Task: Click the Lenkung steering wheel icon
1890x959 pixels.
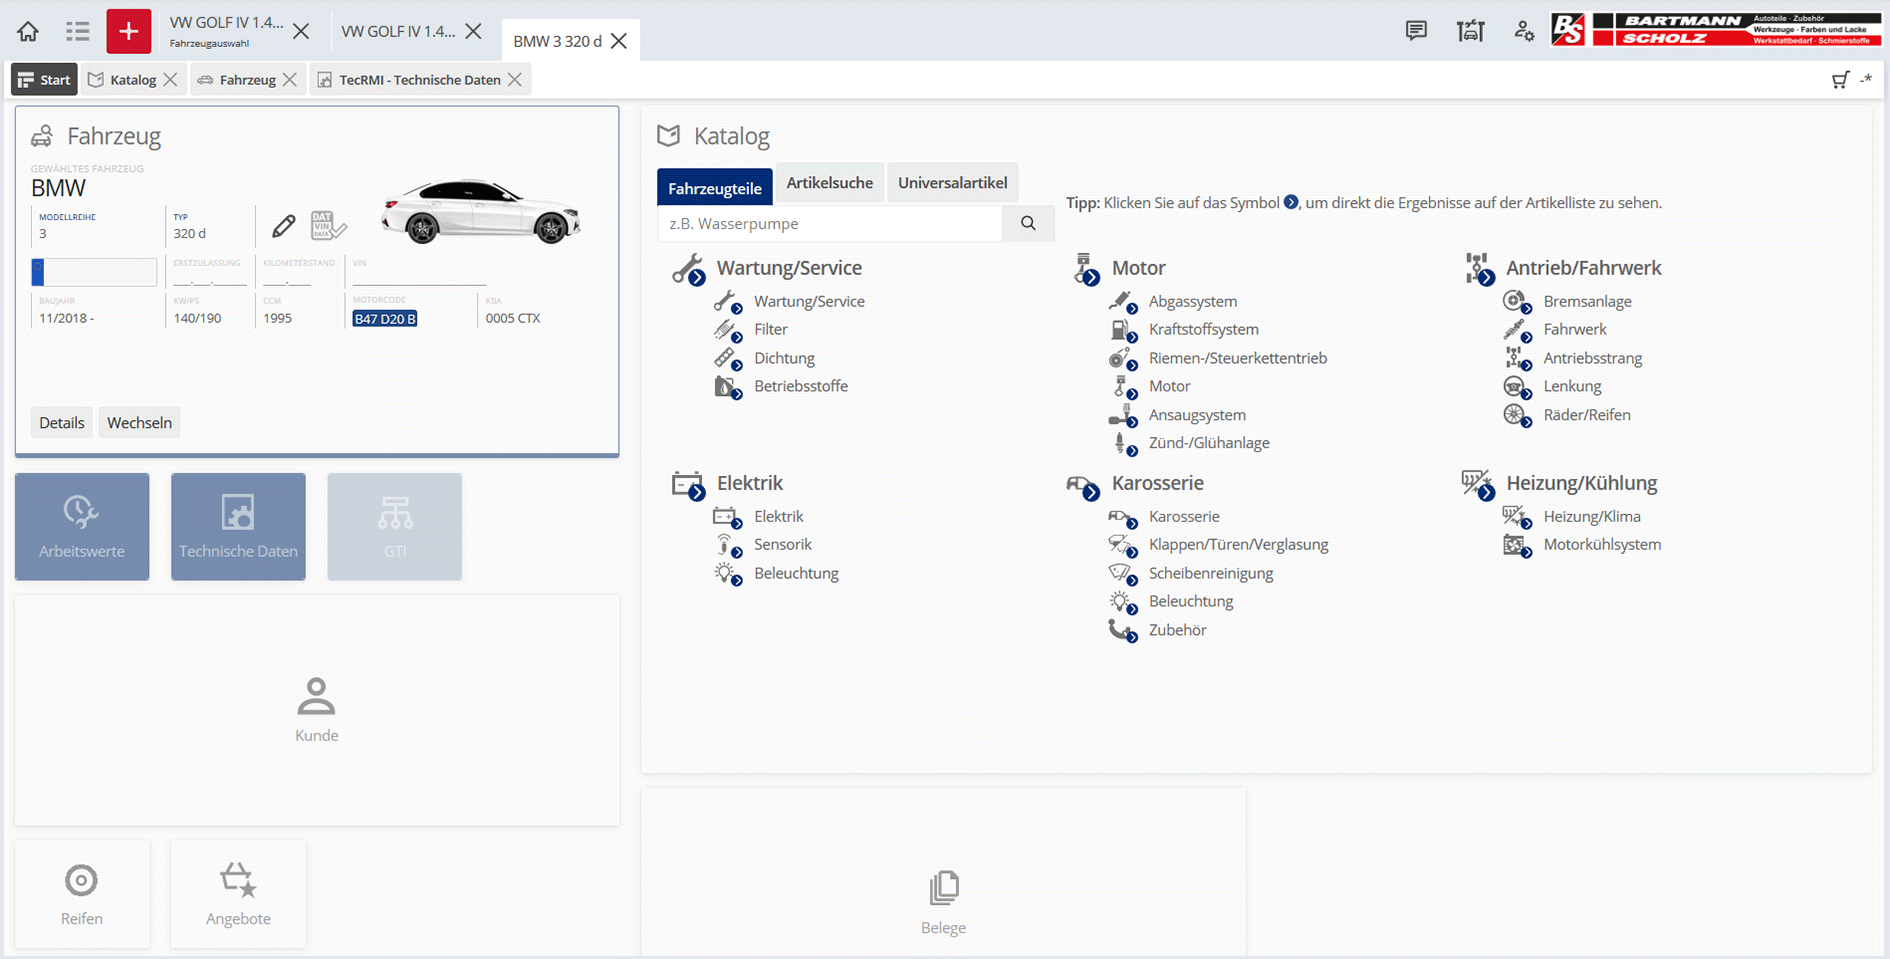Action: point(1517,387)
